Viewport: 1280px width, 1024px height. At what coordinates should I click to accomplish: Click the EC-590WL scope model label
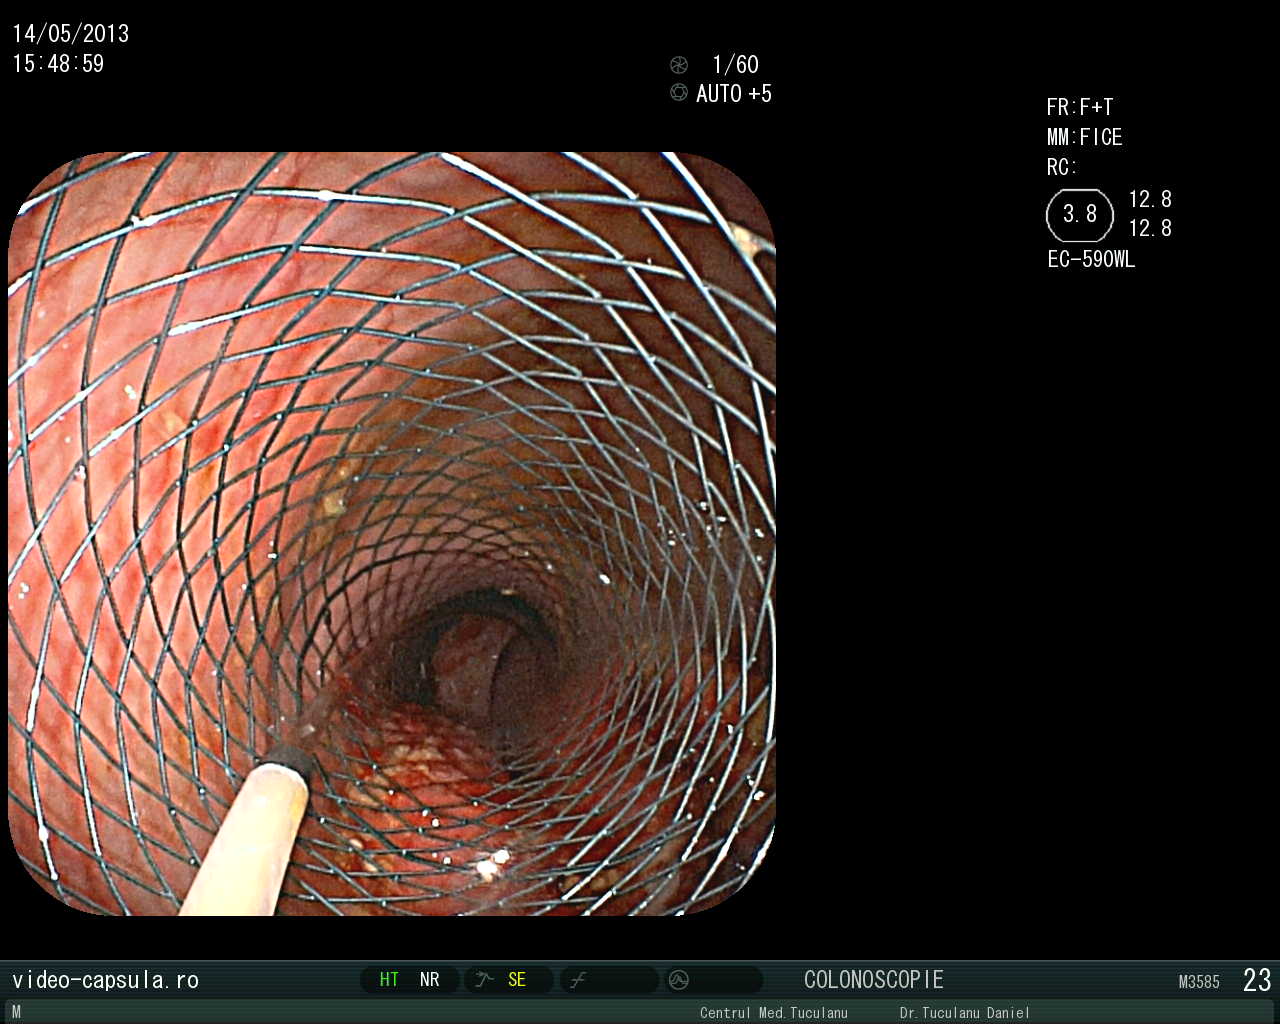1091,259
